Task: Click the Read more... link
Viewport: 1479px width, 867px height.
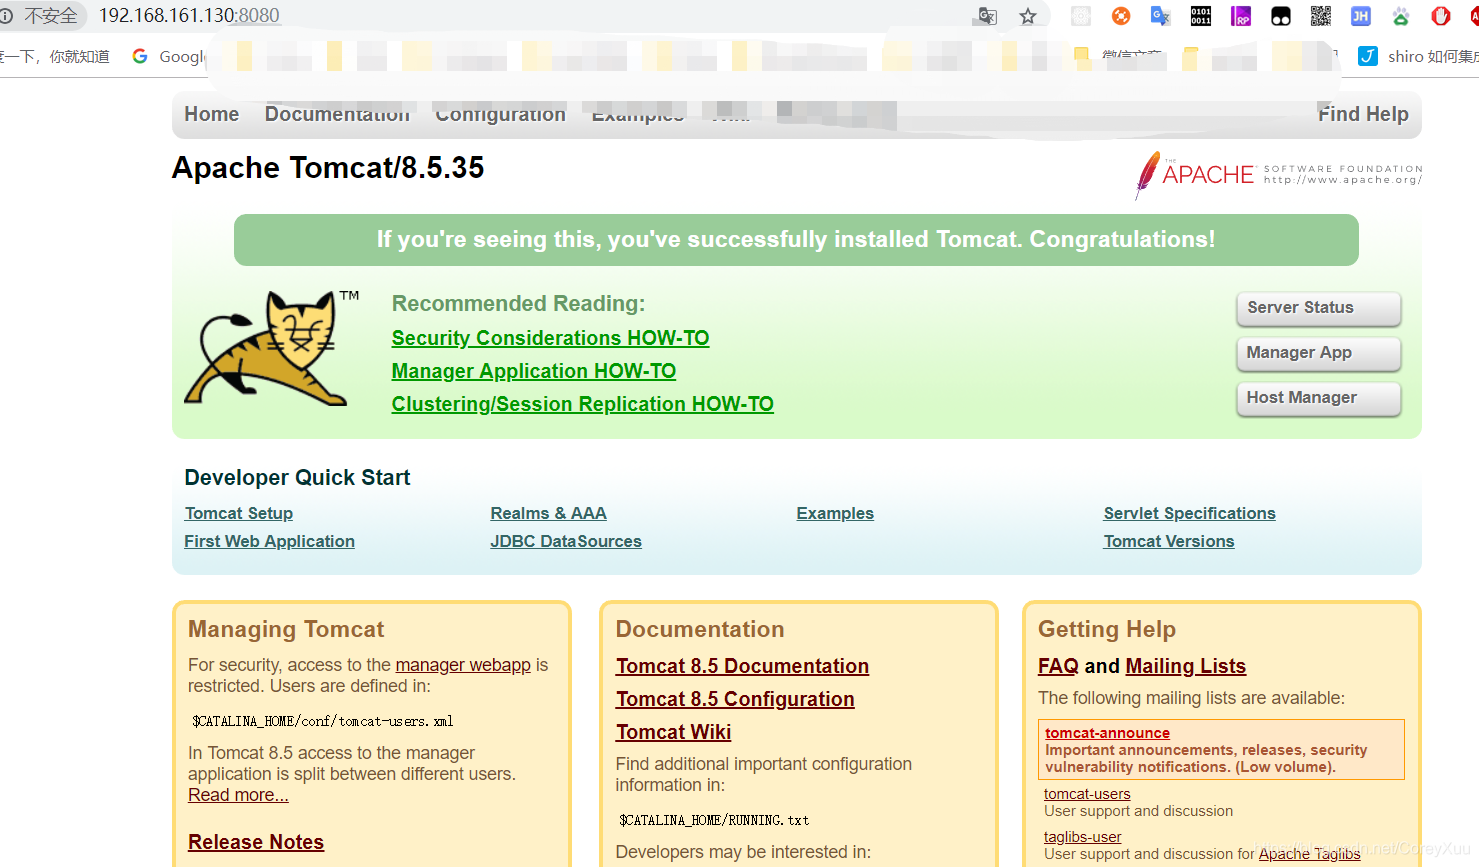Action: [x=238, y=795]
